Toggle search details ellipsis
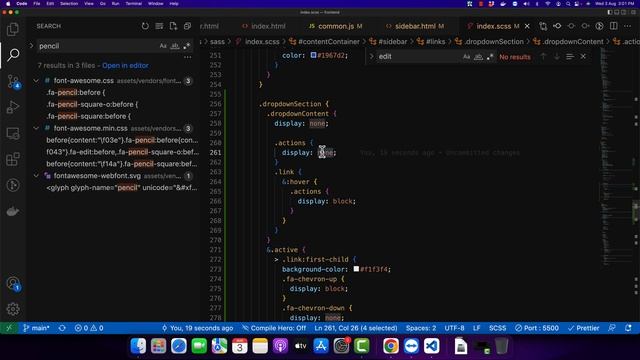This screenshot has height=360, width=640. (187, 57)
